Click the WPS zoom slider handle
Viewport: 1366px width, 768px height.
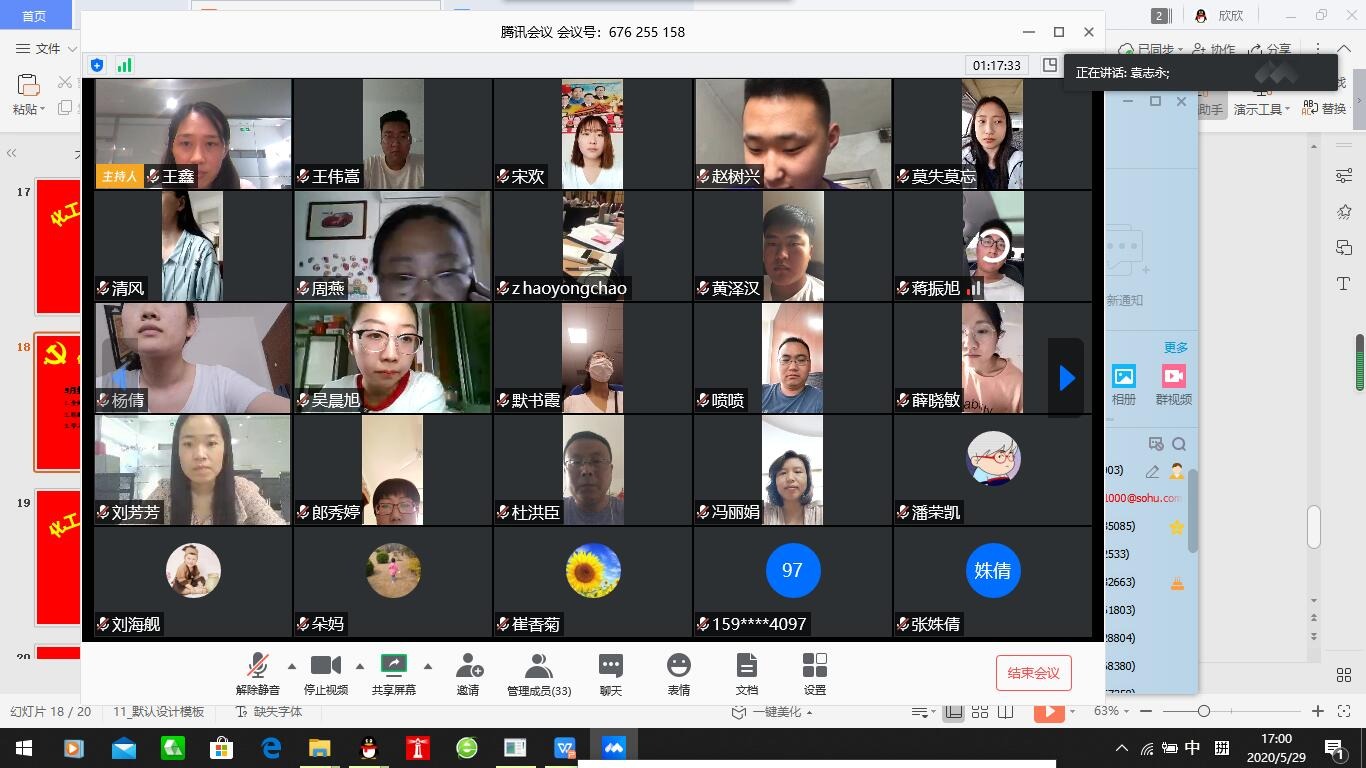click(1204, 711)
